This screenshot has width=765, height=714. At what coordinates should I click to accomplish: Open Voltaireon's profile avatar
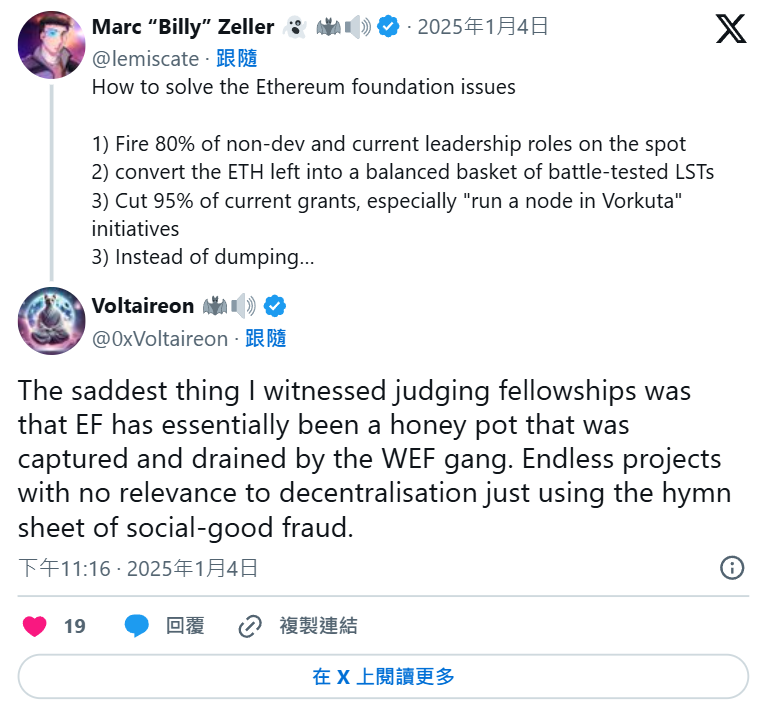(51, 321)
